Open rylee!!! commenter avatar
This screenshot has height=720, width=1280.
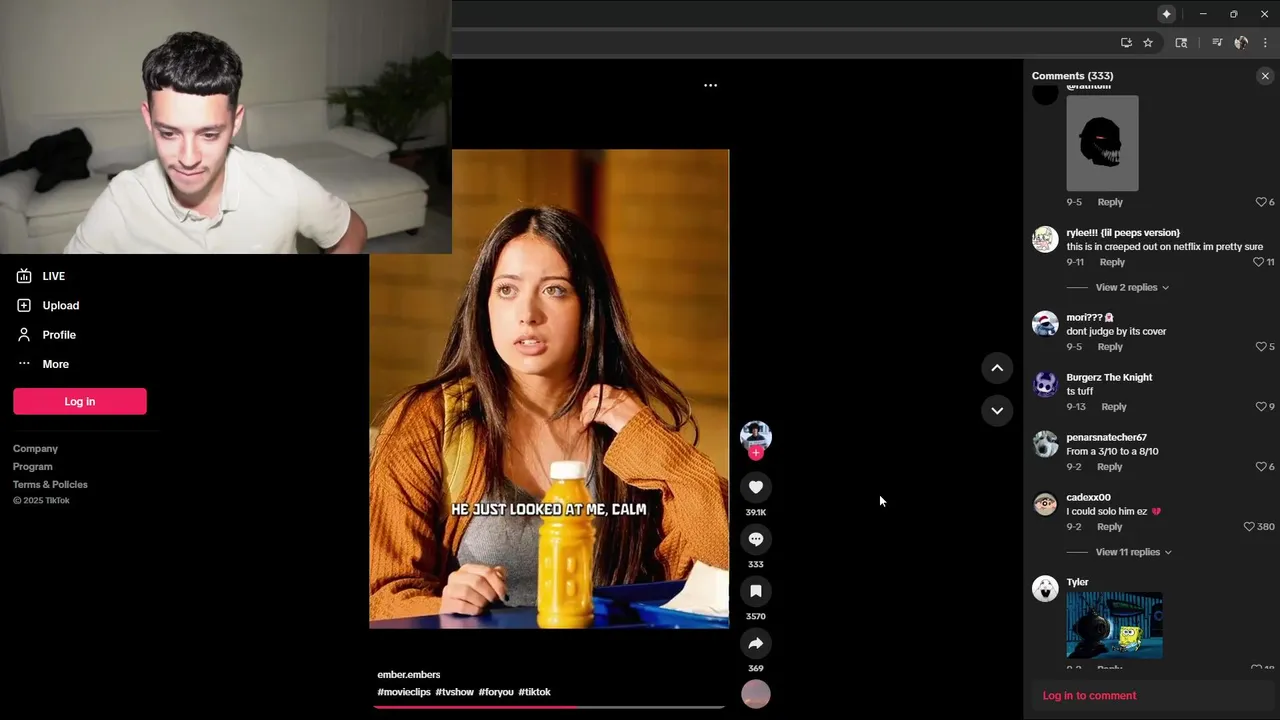[x=1045, y=239]
